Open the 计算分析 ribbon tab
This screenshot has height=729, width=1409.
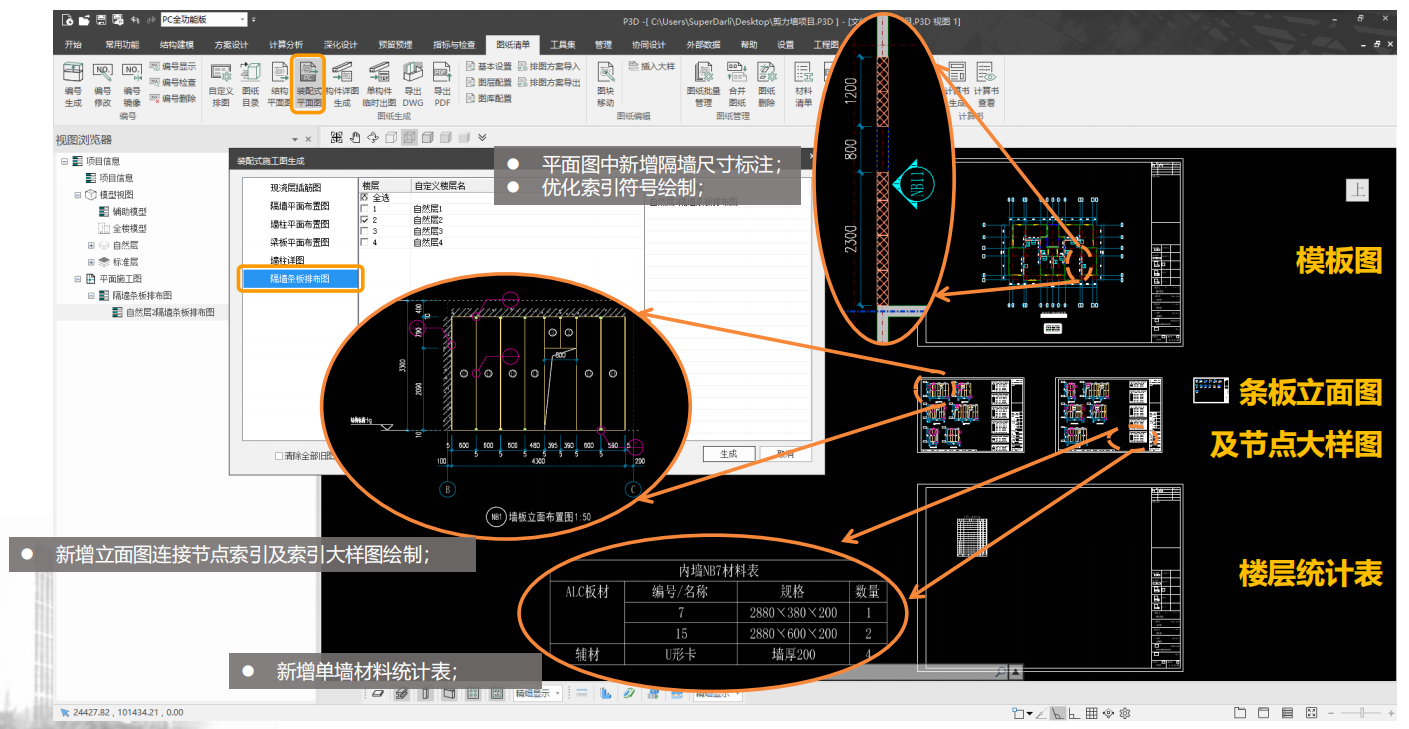point(286,45)
